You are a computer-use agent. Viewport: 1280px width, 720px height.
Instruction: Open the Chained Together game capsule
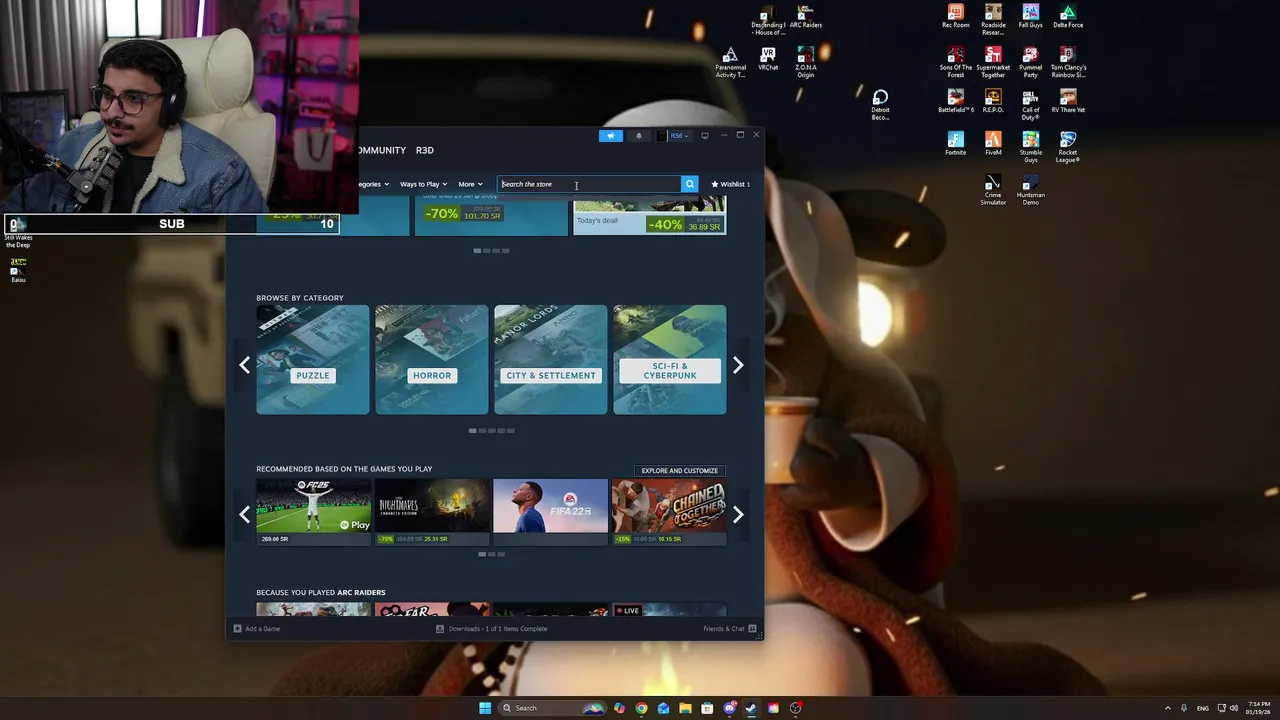point(669,512)
